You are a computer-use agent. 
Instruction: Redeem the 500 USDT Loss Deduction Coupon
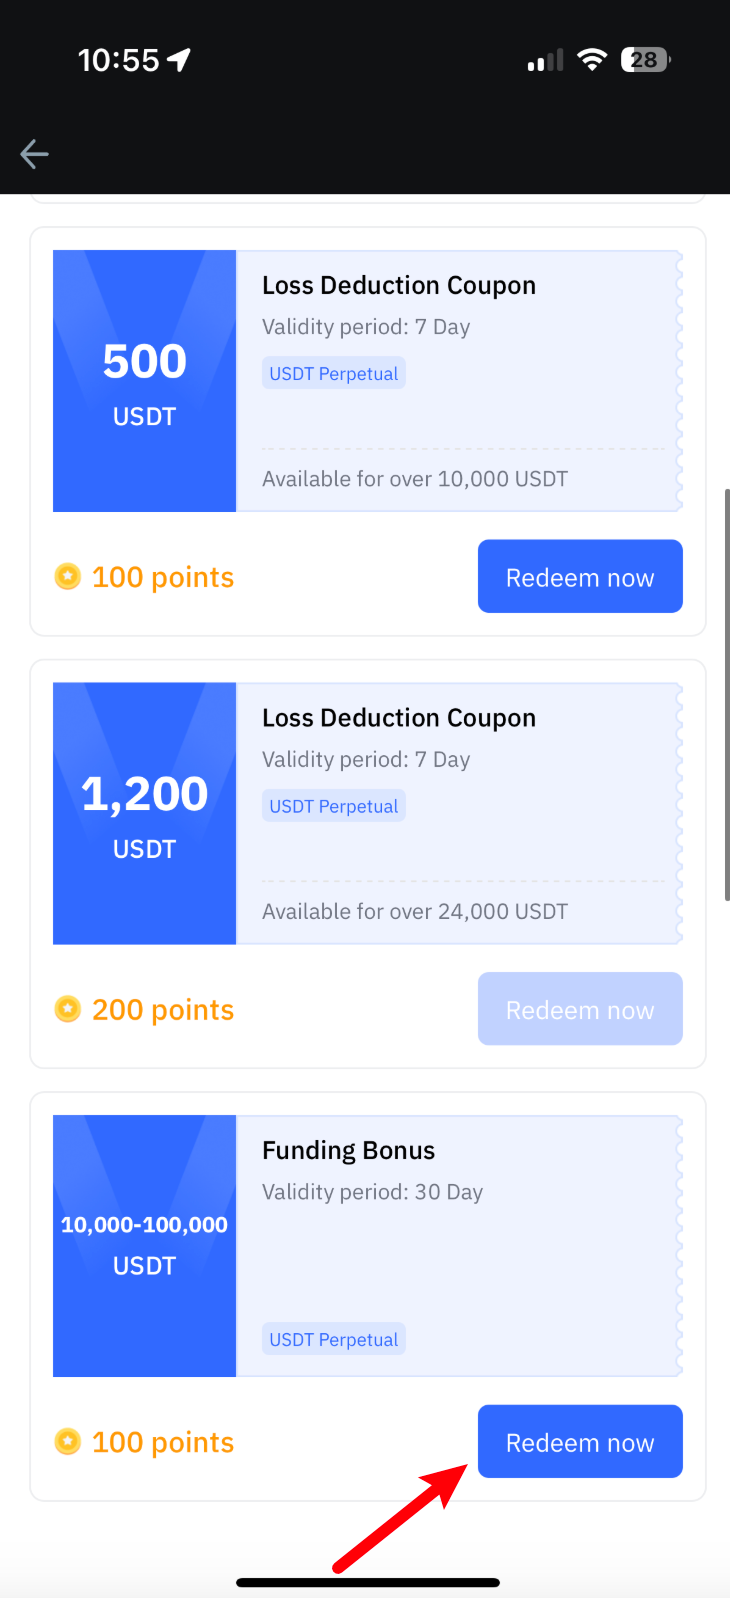[x=580, y=577]
